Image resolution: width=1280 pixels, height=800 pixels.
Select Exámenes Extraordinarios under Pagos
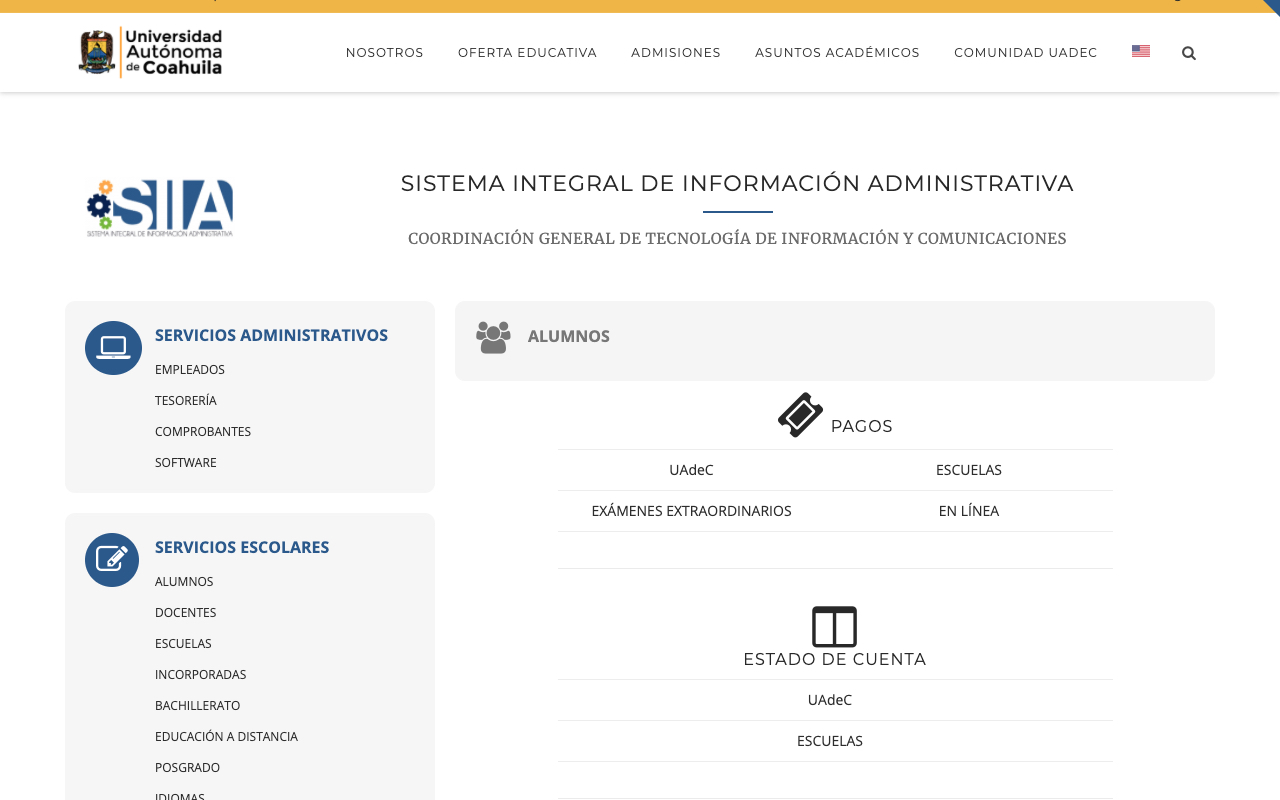coord(691,511)
